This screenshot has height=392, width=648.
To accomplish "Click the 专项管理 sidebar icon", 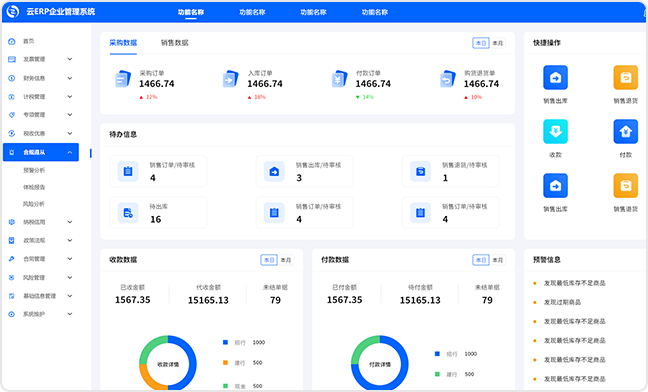I will pos(12,115).
